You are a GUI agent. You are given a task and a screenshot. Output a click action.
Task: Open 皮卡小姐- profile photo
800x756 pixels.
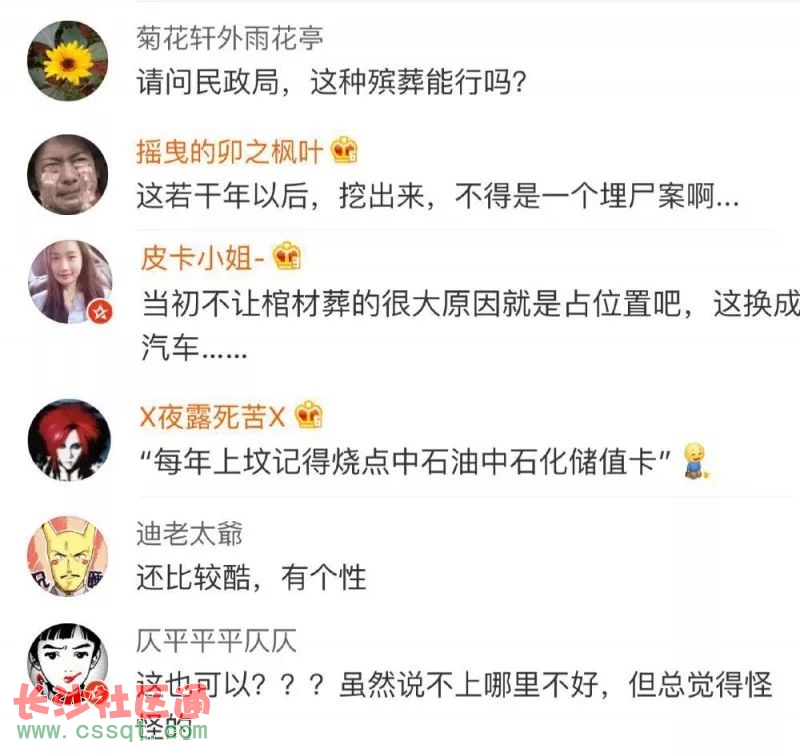click(70, 282)
